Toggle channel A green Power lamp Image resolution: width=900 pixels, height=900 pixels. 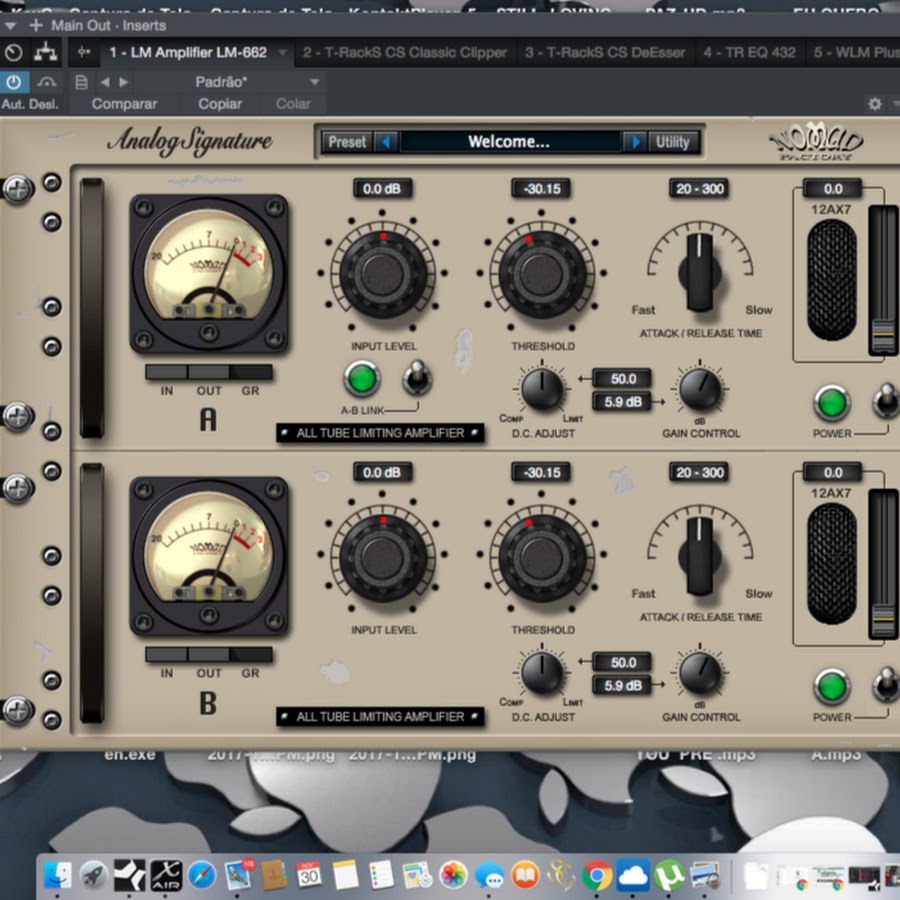pyautogui.click(x=832, y=403)
